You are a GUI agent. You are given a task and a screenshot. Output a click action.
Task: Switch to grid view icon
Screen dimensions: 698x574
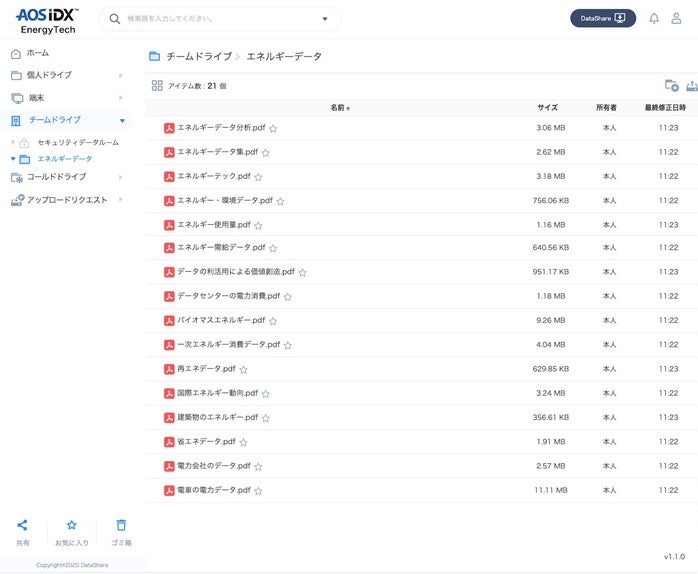[x=157, y=85]
